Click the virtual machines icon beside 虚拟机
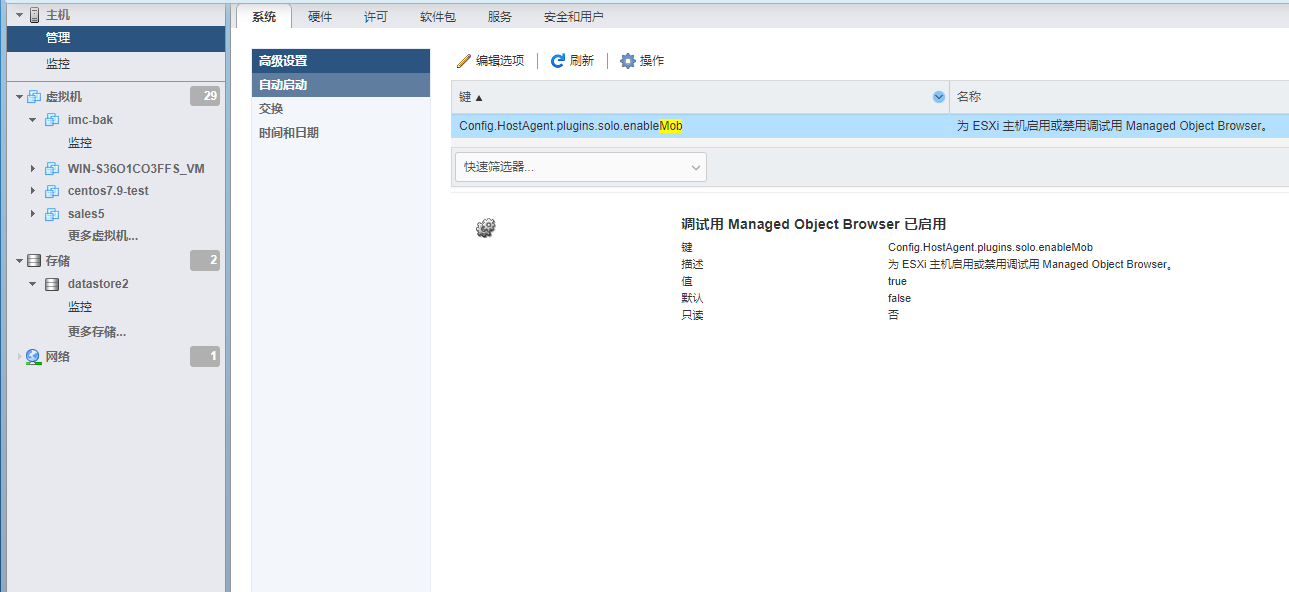1289x592 pixels. pyautogui.click(x=34, y=97)
